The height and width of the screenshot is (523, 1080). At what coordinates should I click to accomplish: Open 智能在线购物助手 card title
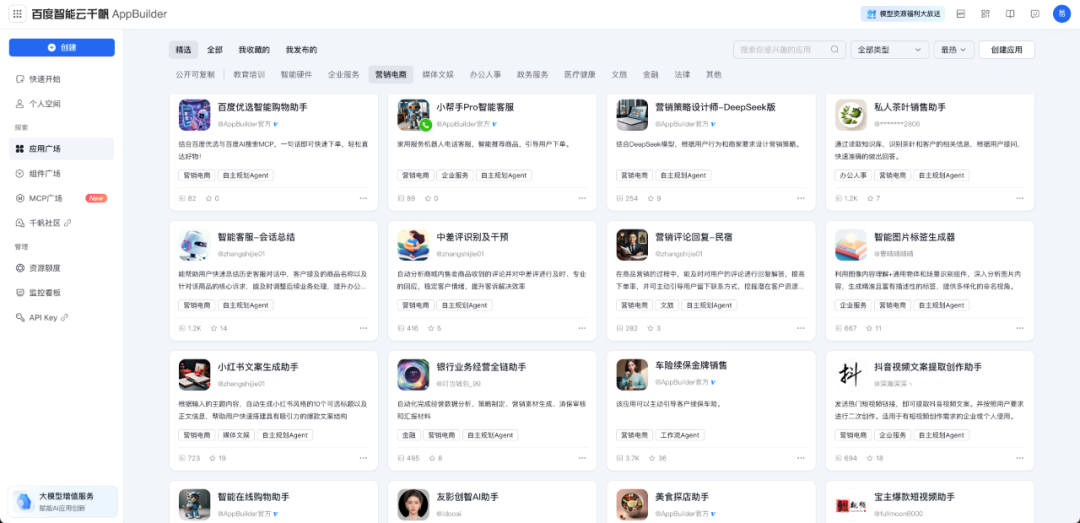pos(253,497)
